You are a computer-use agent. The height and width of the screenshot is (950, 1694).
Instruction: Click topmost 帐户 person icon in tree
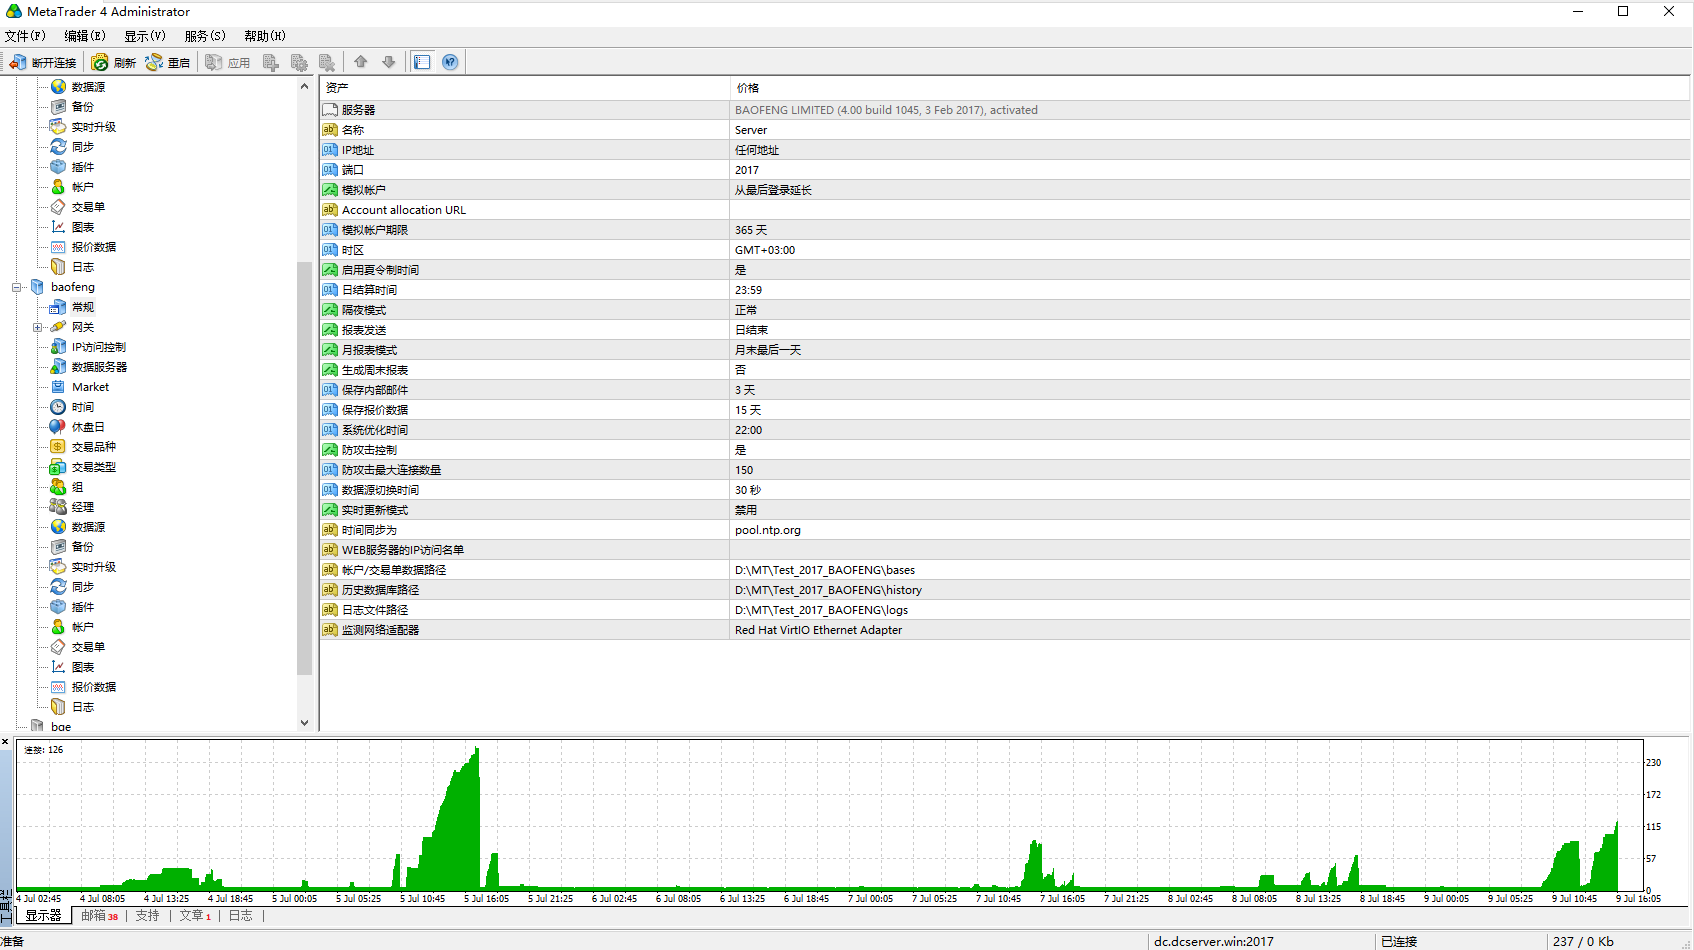tap(58, 187)
